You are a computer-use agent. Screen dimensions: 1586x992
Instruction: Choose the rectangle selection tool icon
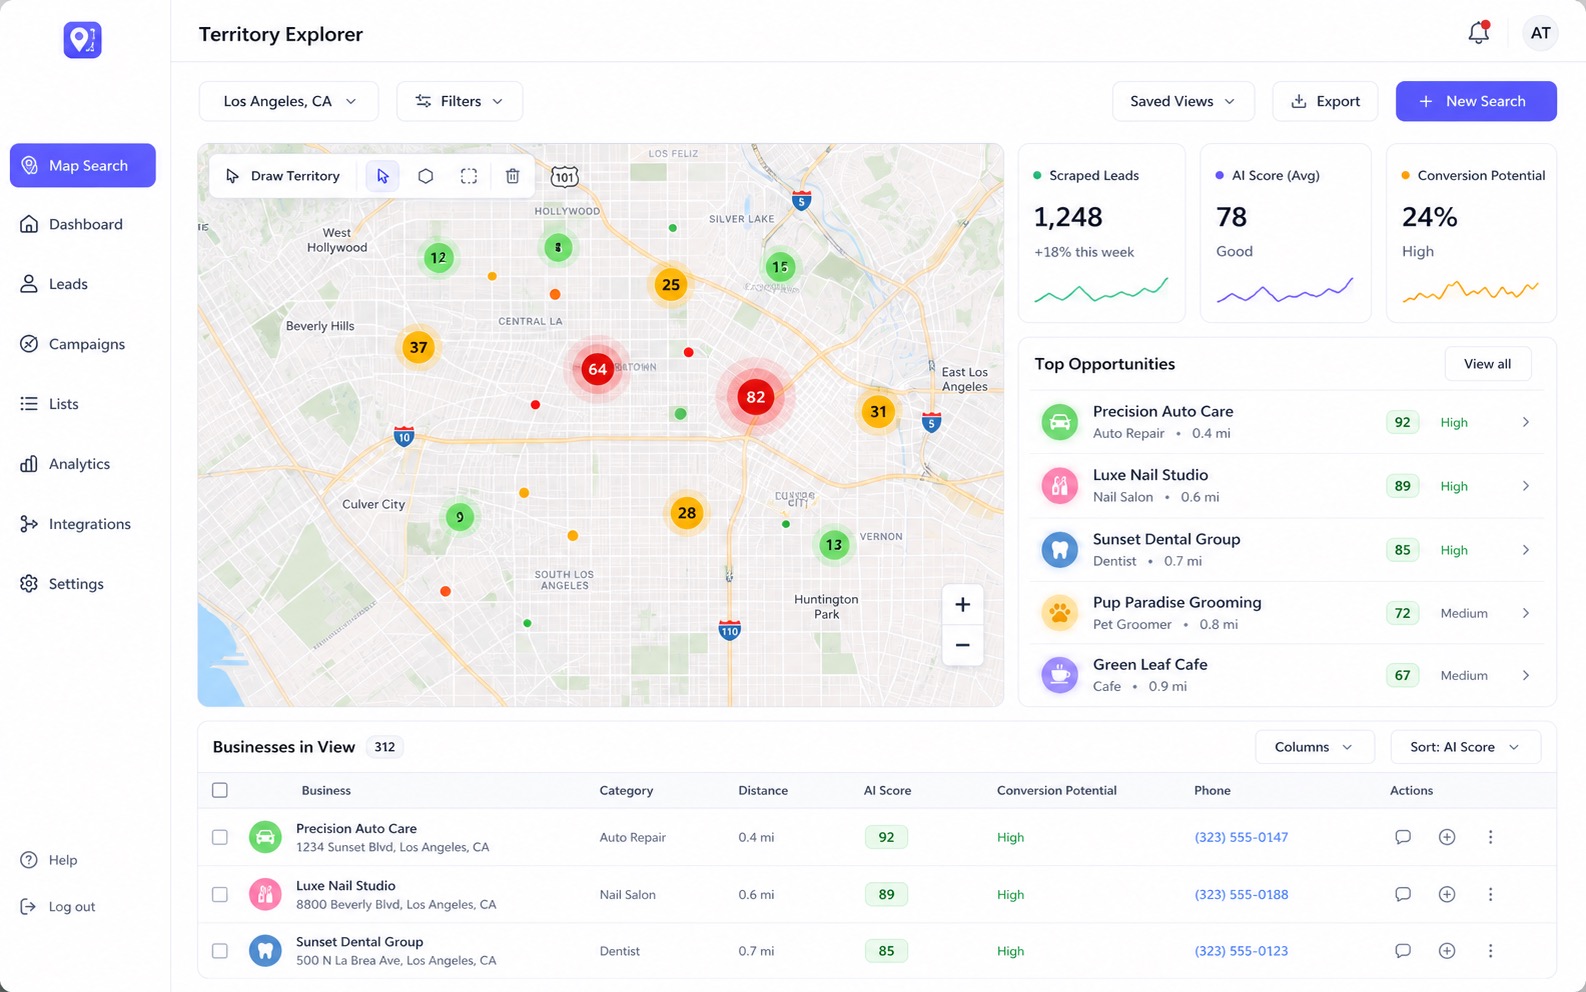(469, 176)
